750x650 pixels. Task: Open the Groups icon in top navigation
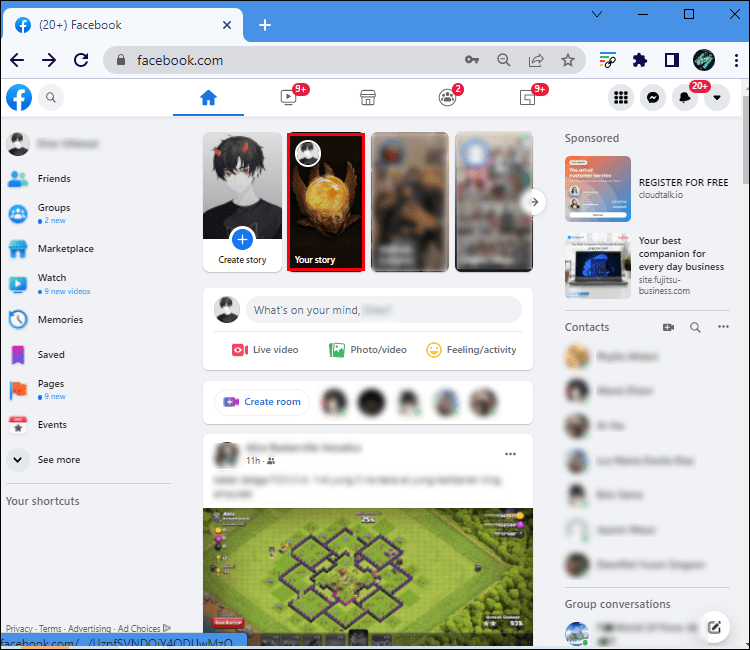[x=447, y=97]
